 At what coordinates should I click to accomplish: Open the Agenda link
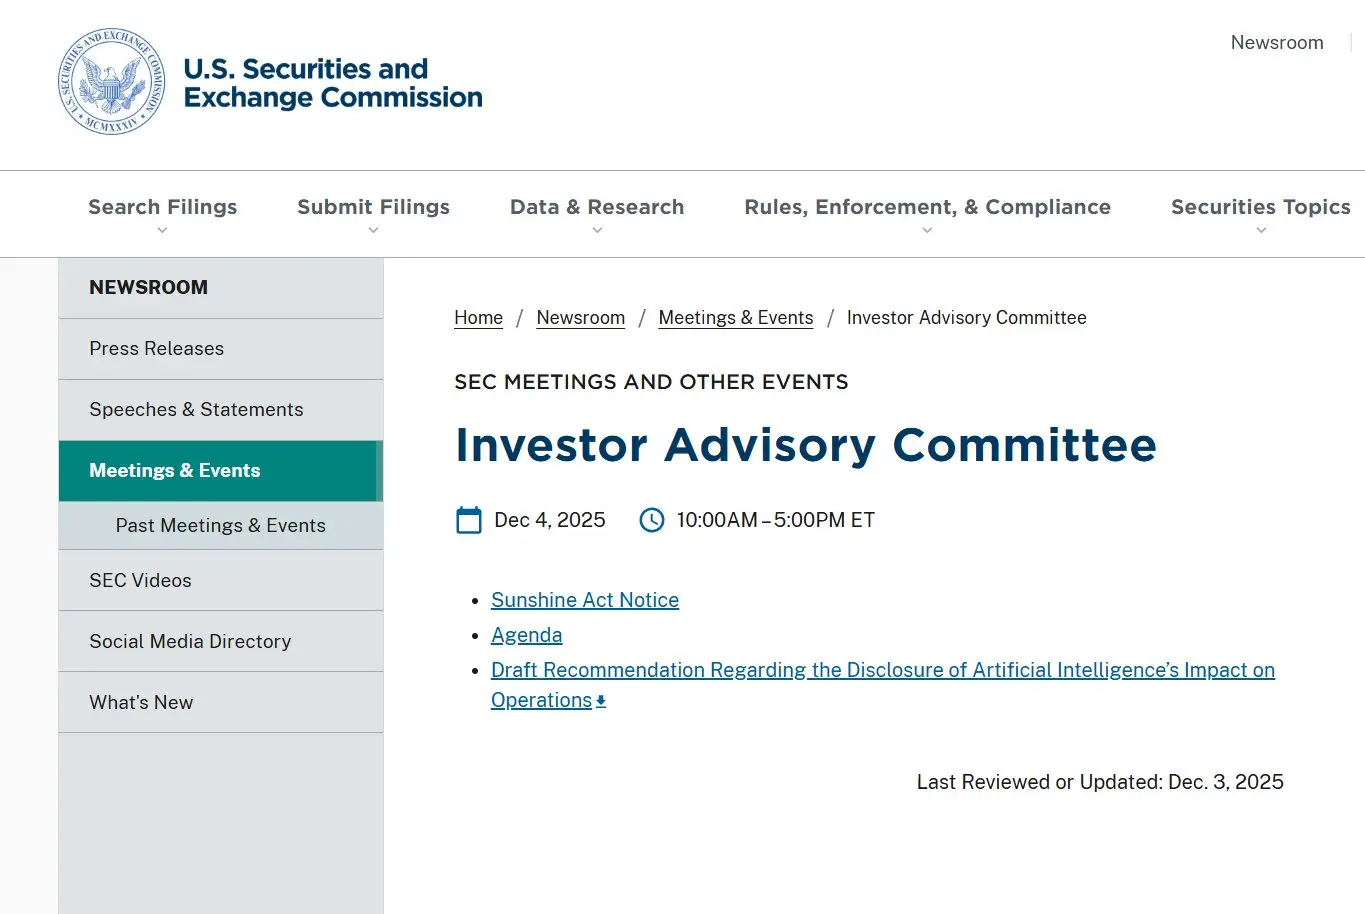pos(526,635)
